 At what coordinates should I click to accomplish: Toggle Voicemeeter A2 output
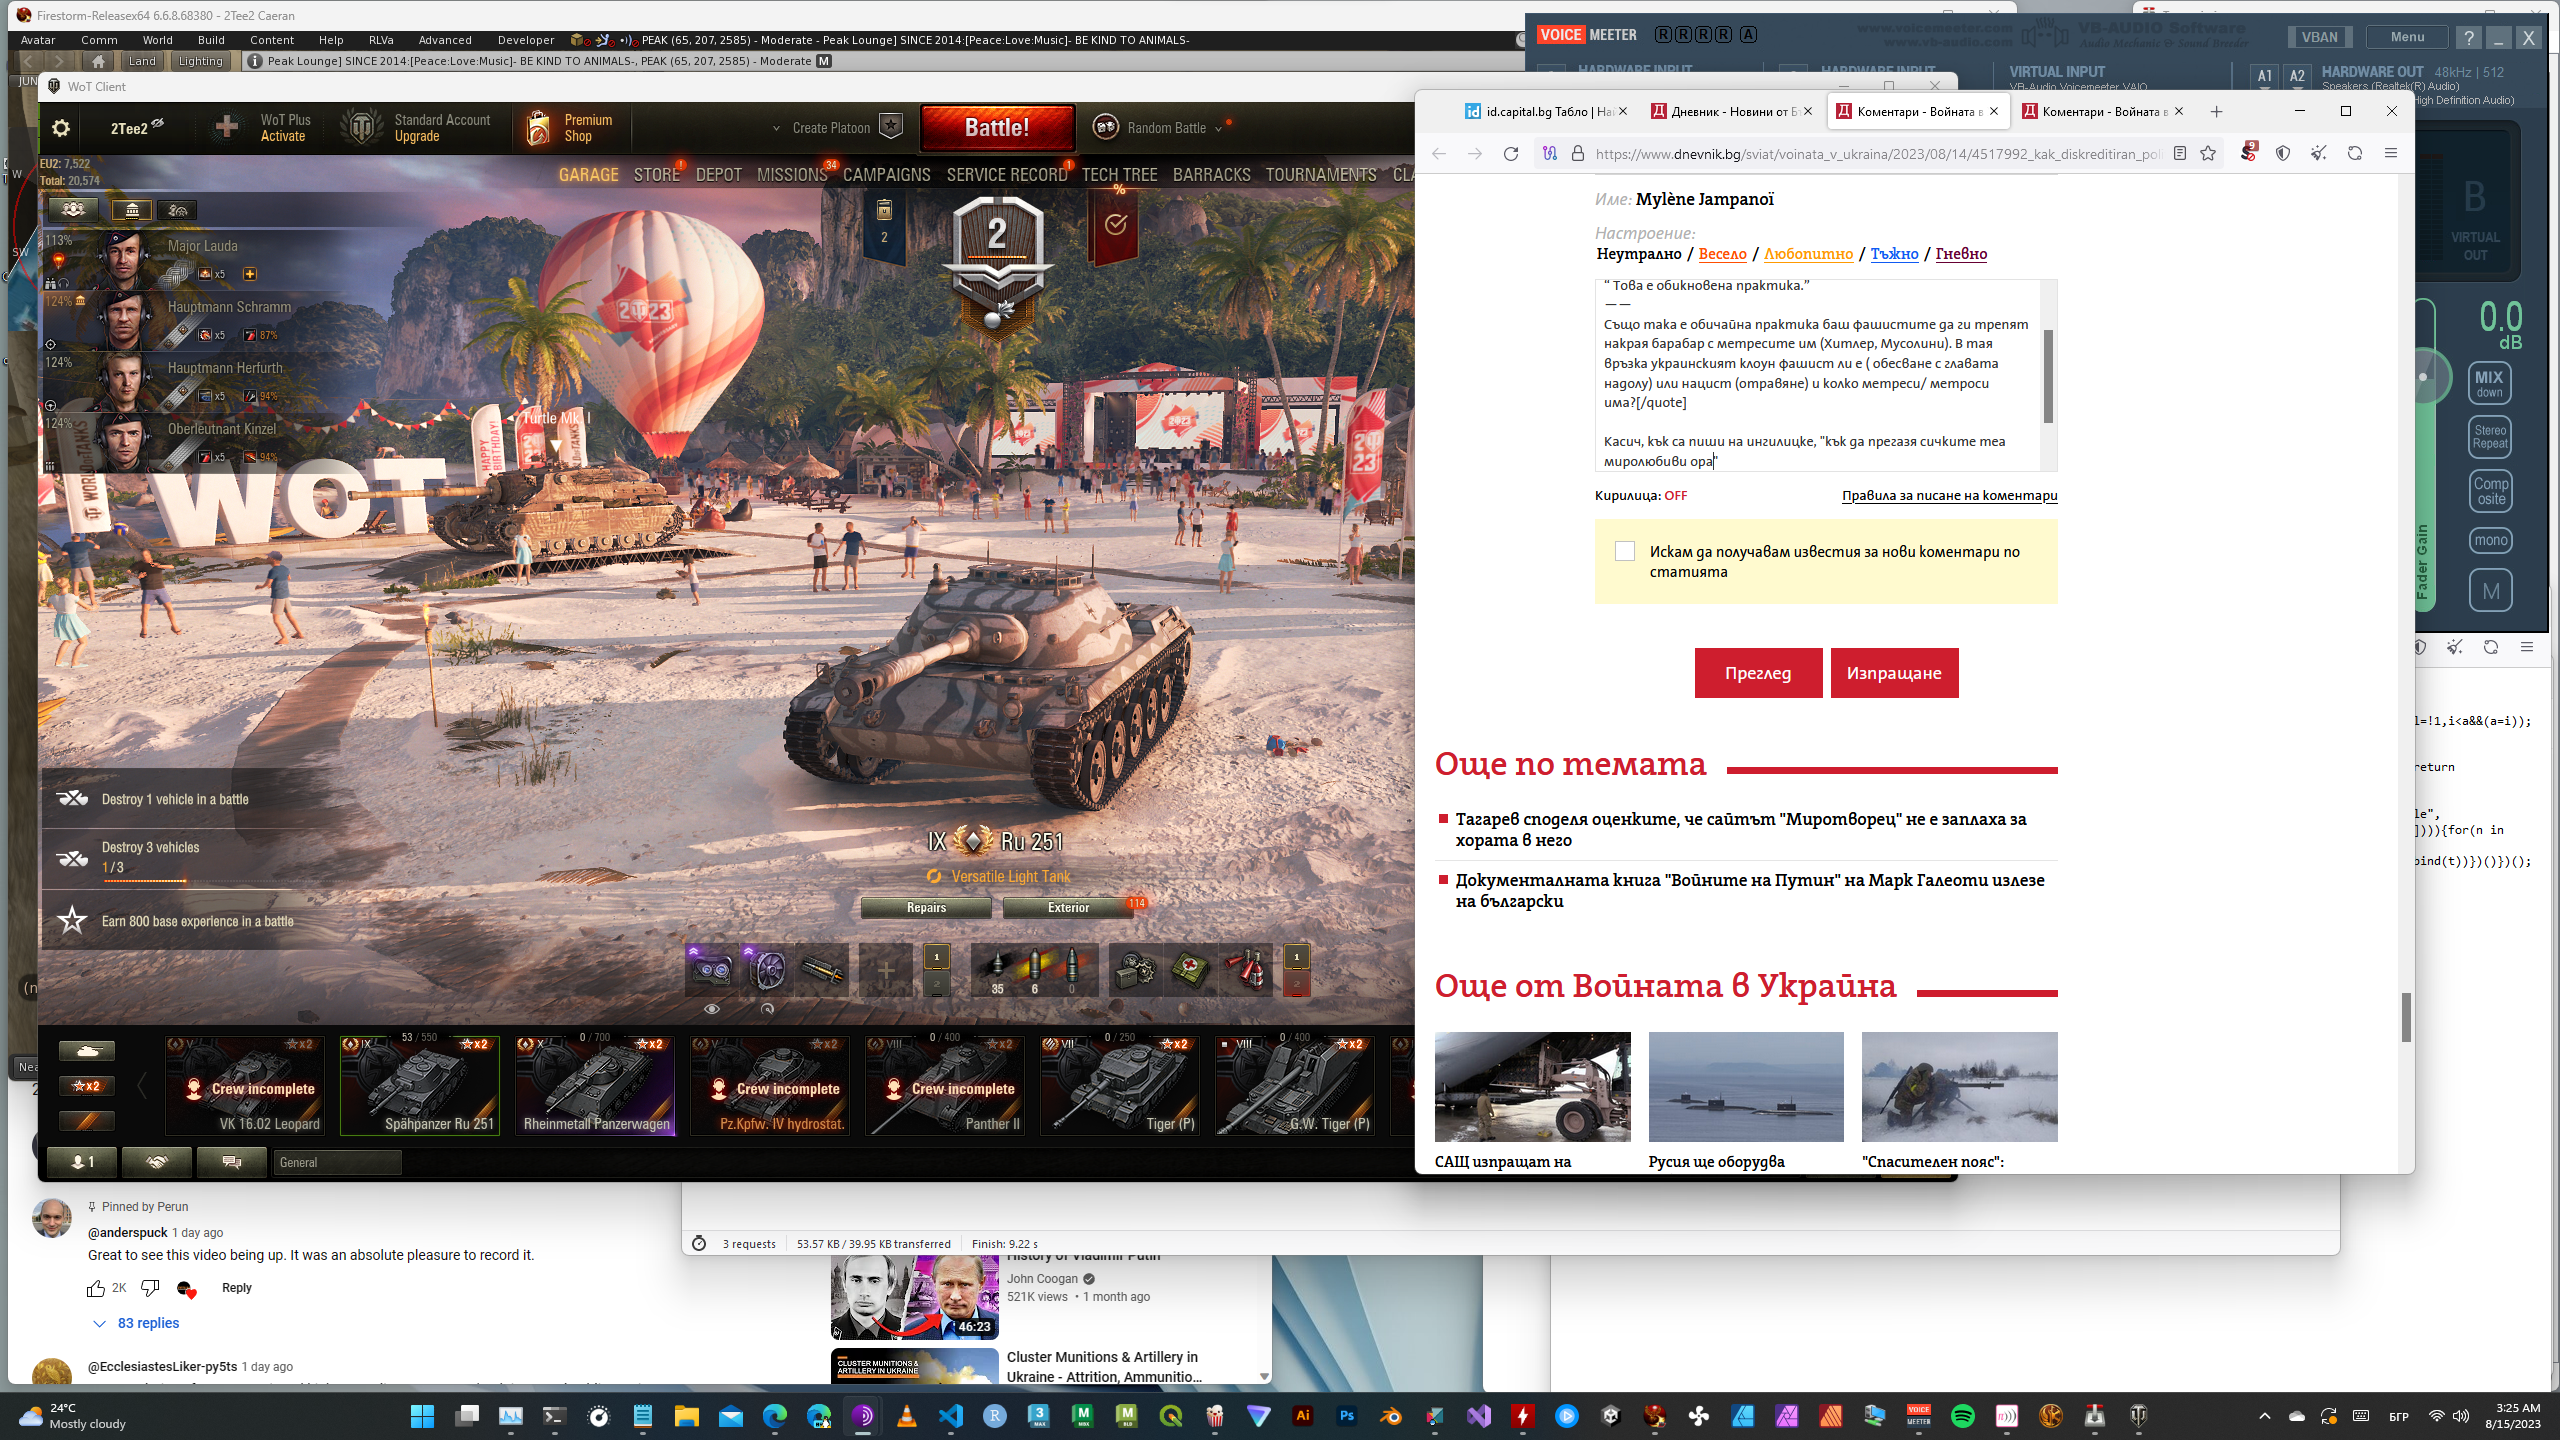tap(2297, 76)
